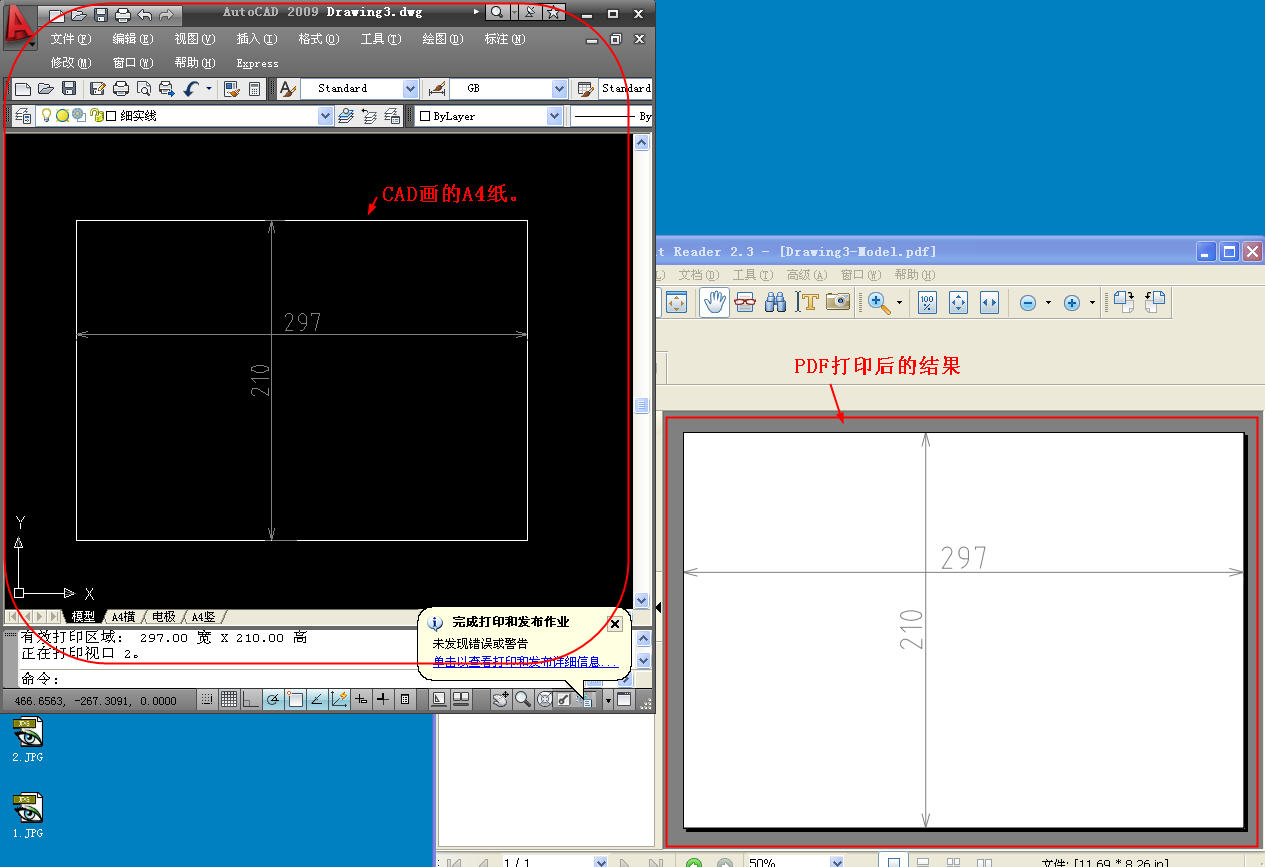Open the ByLayer color dropdown
1265x867 pixels.
point(555,116)
